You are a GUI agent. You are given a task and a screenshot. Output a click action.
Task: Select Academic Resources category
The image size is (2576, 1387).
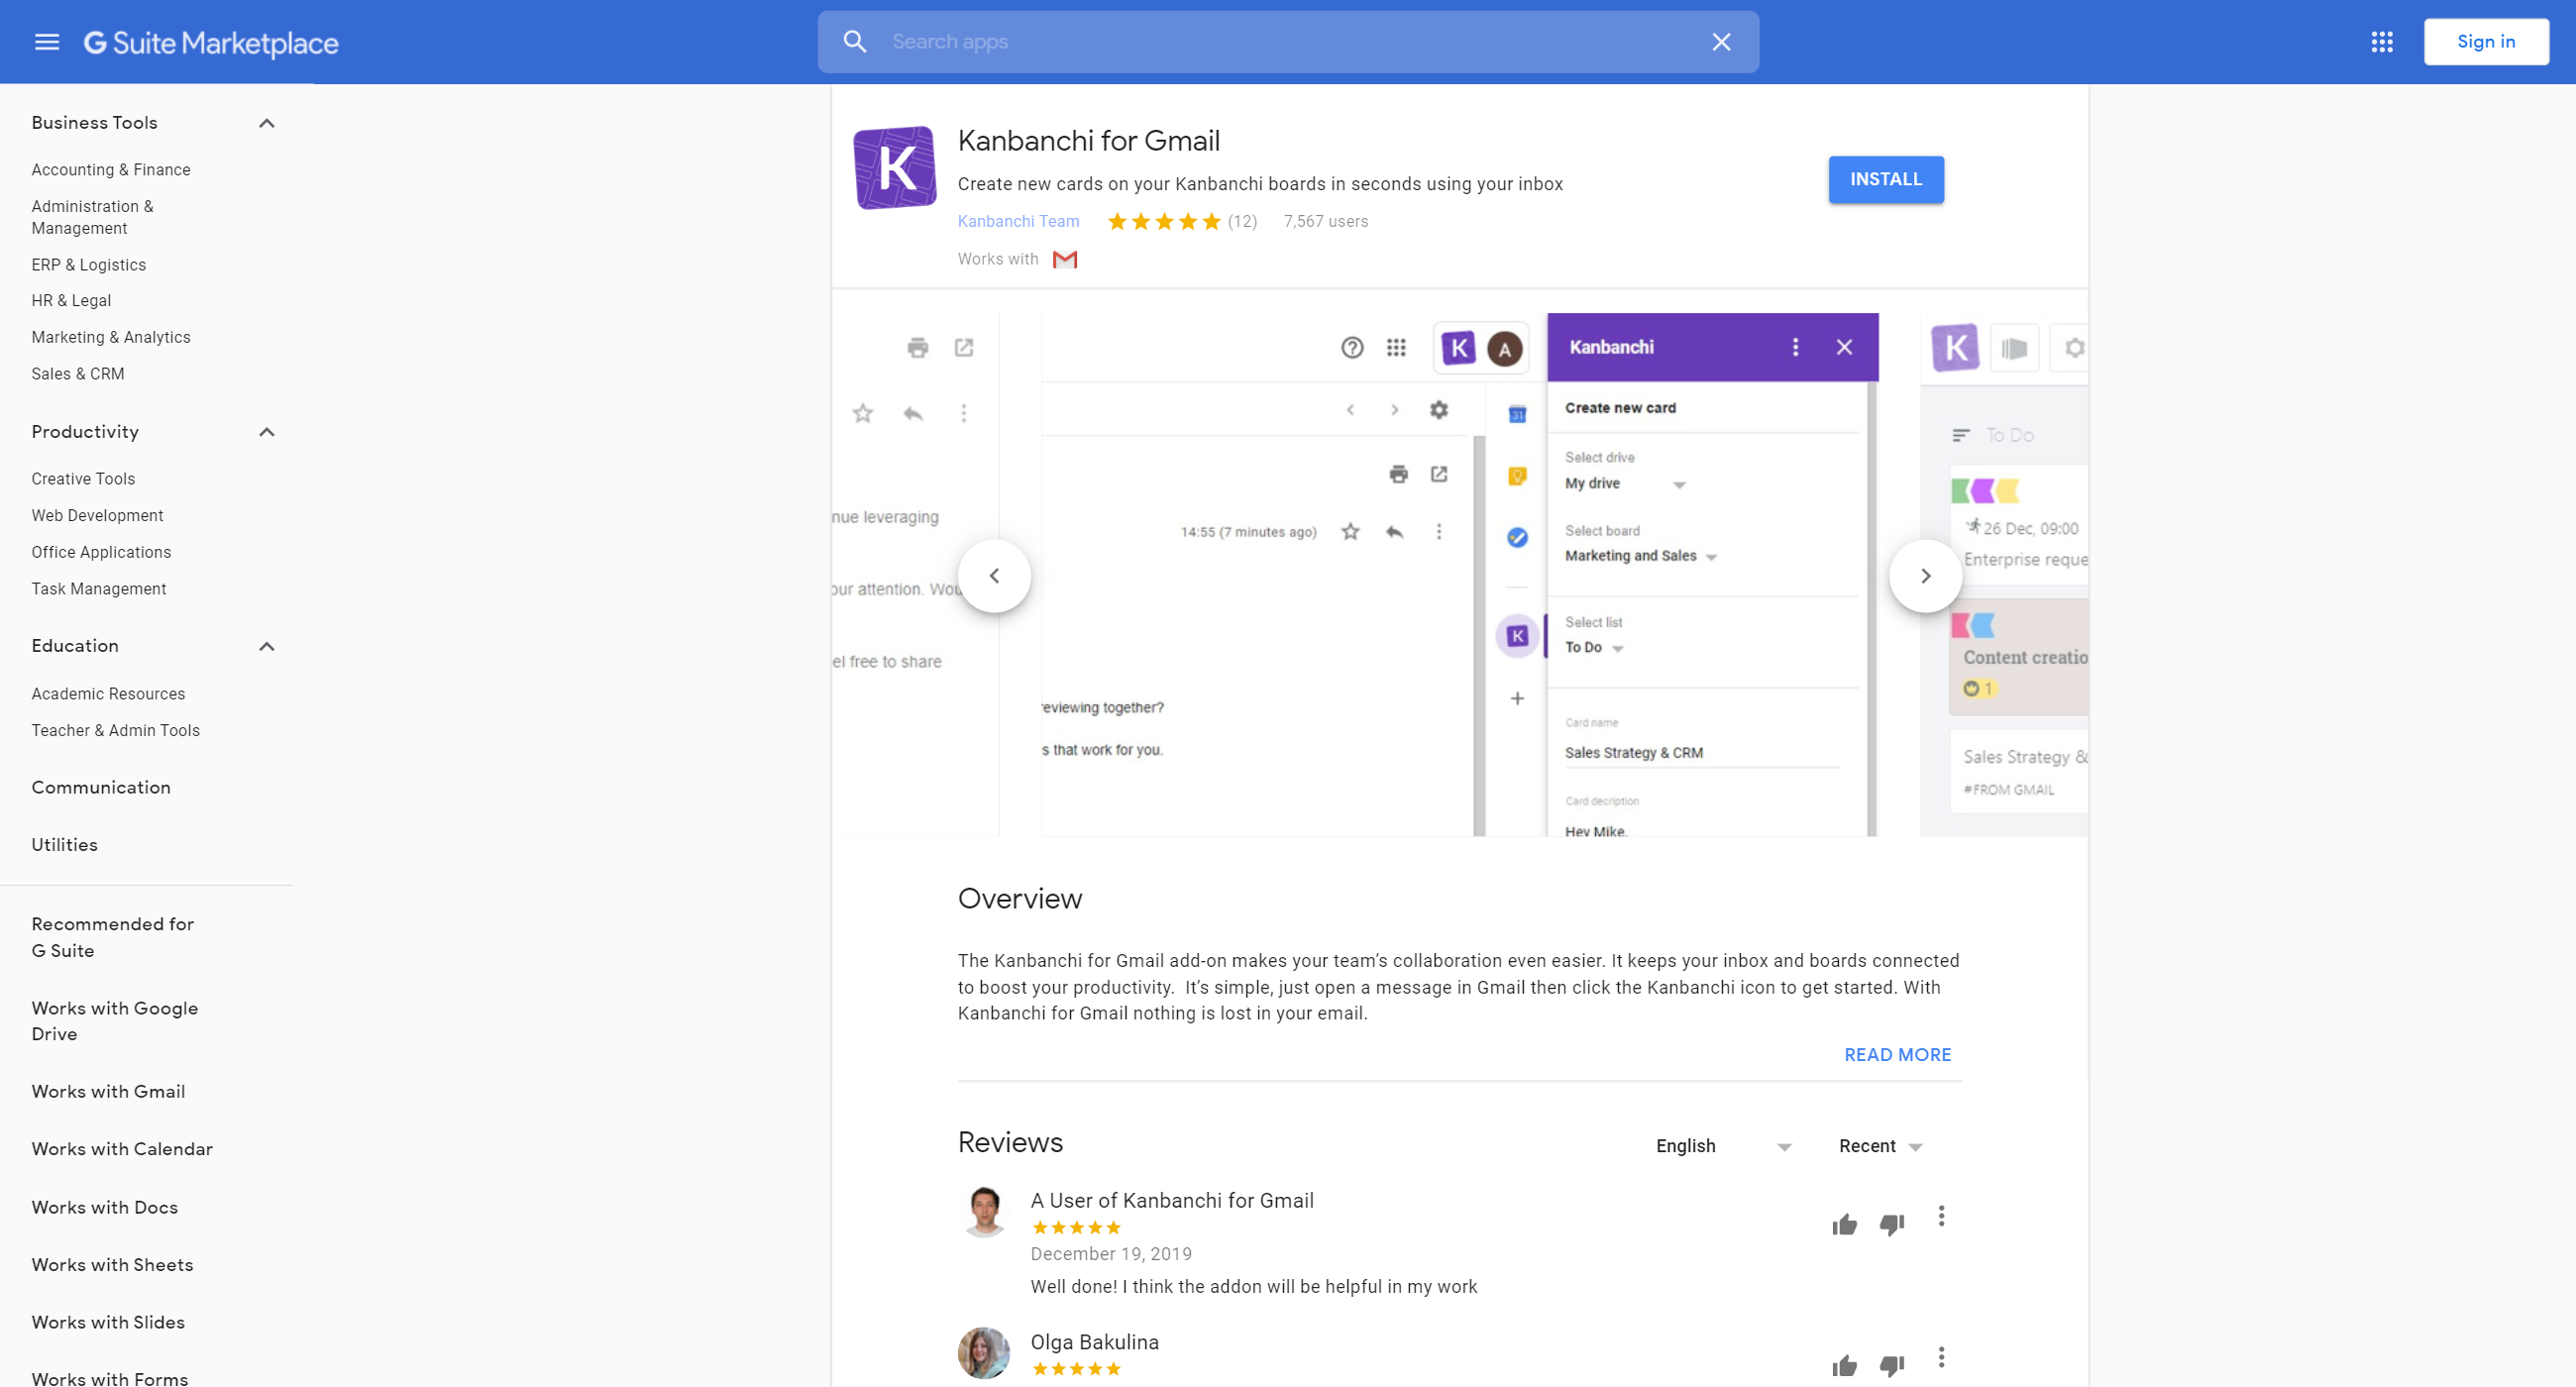coord(108,694)
